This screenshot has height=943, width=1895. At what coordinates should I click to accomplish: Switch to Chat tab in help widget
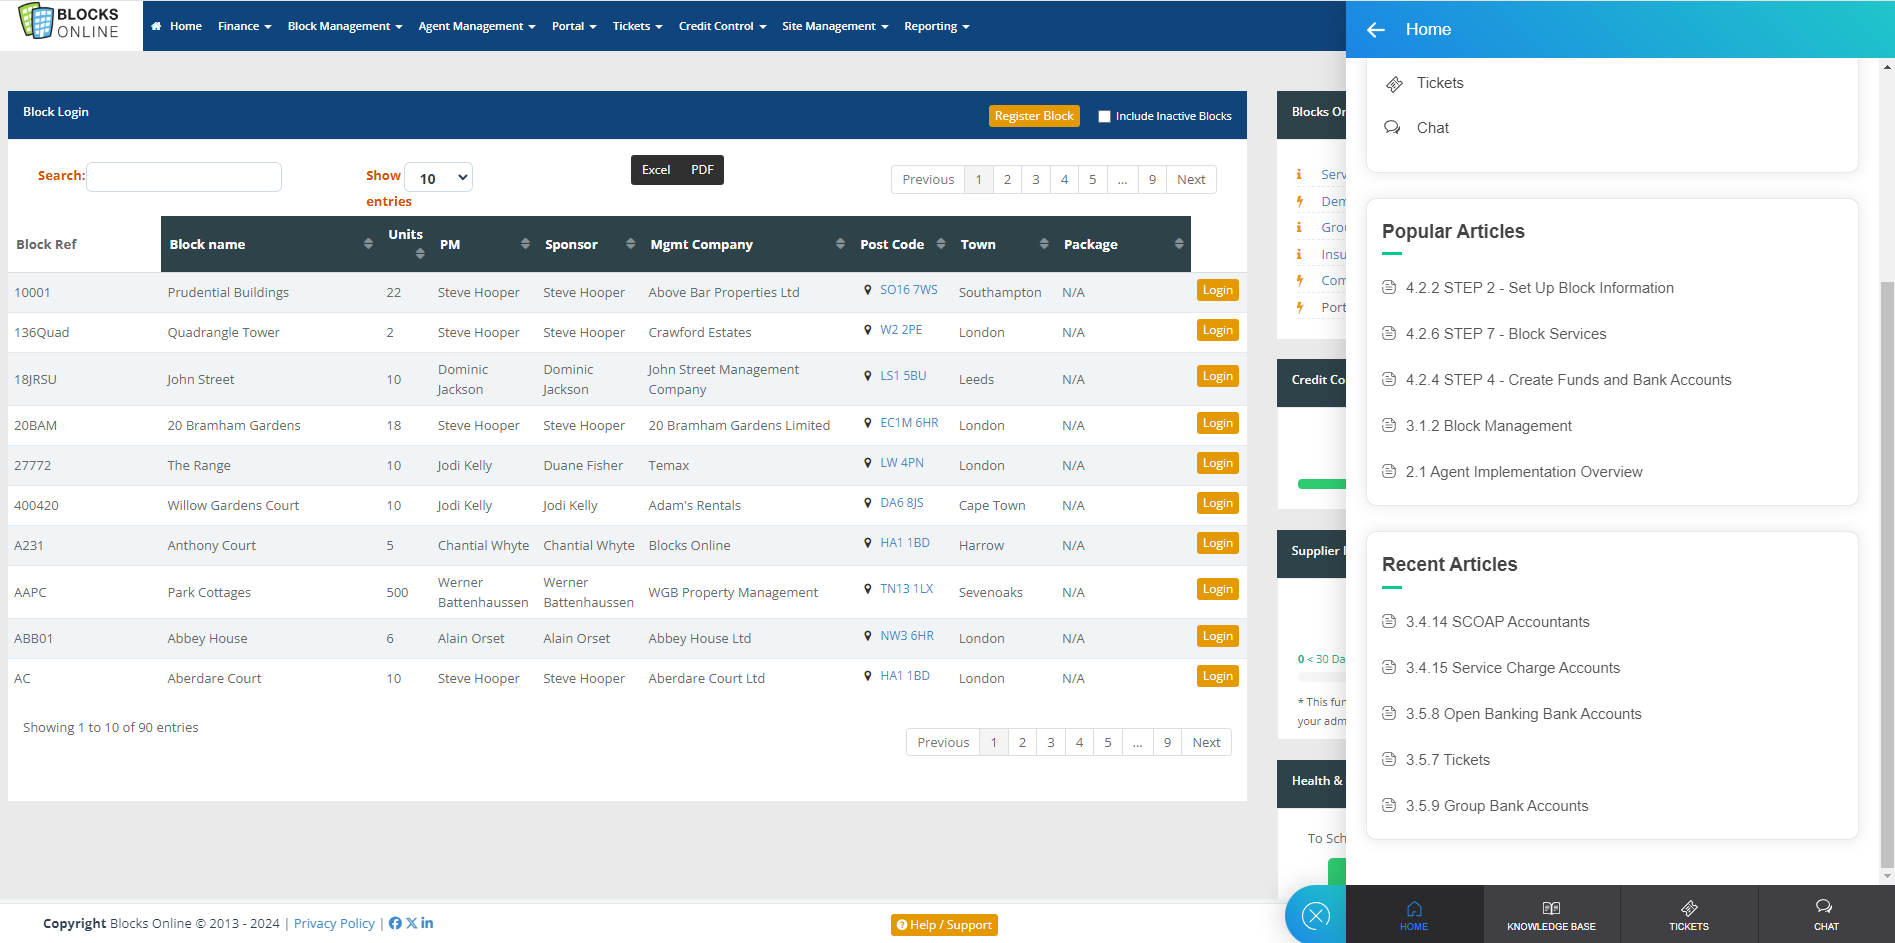(x=1826, y=915)
